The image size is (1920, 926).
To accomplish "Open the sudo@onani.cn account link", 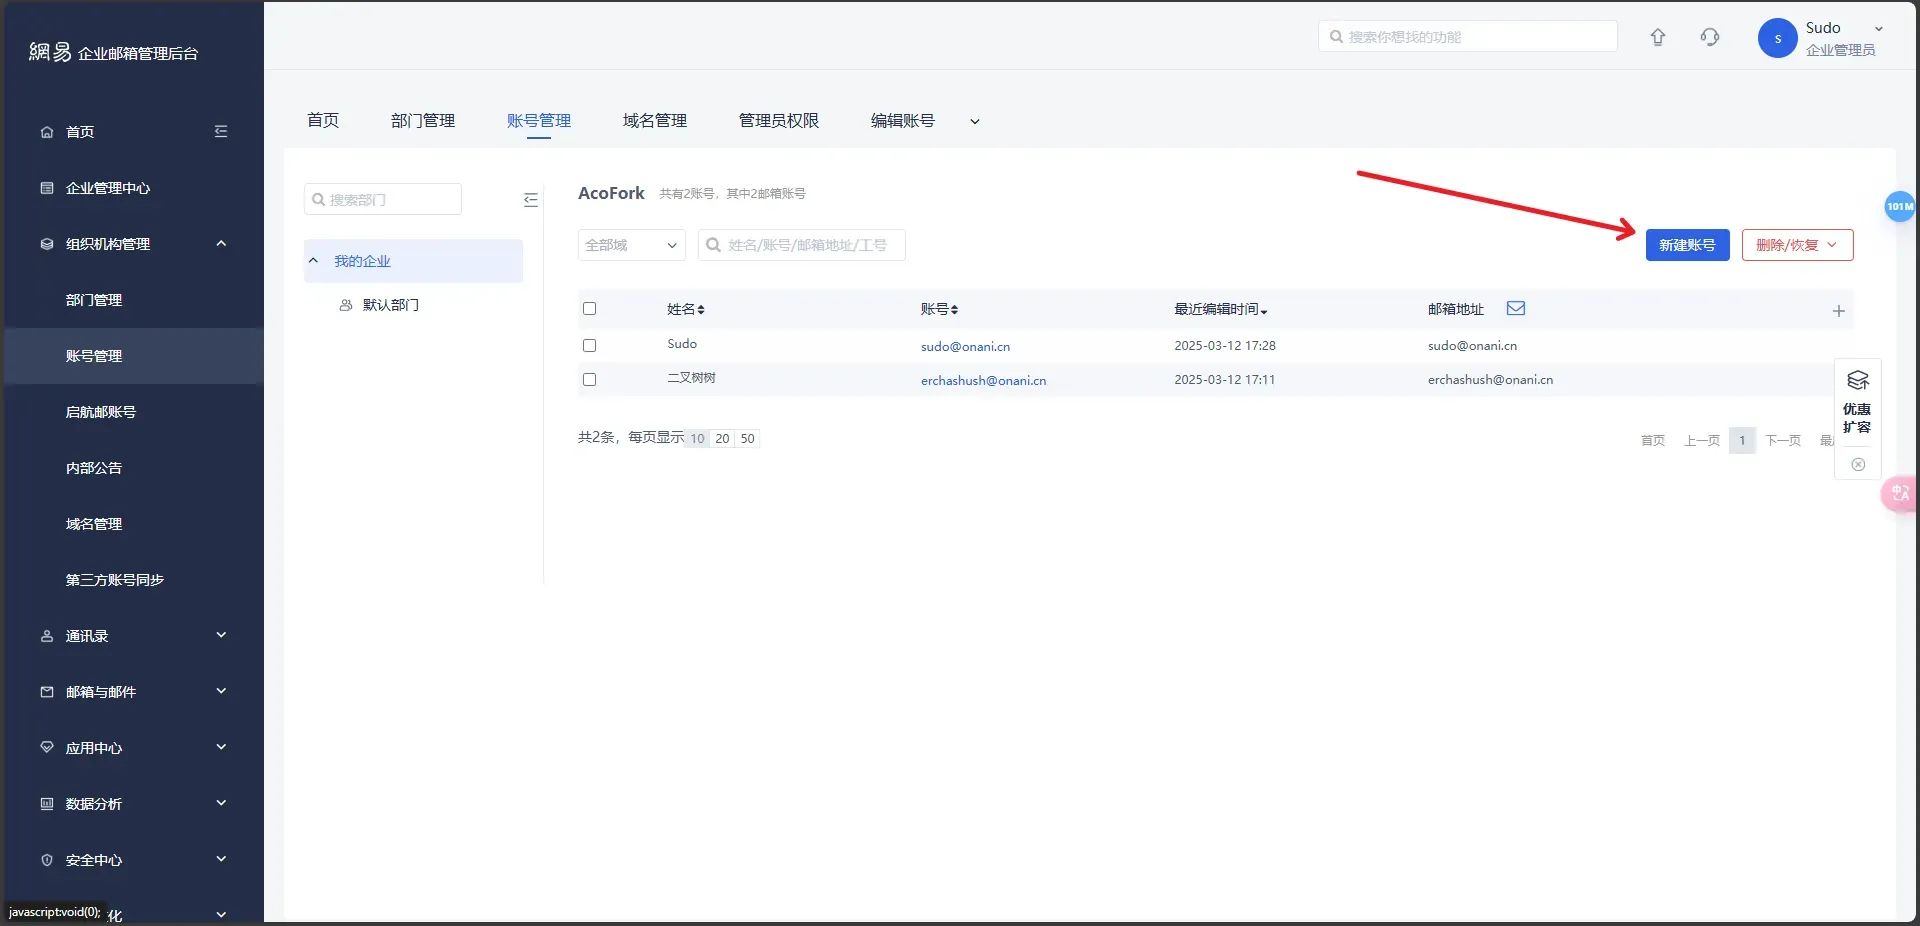I will [965, 347].
